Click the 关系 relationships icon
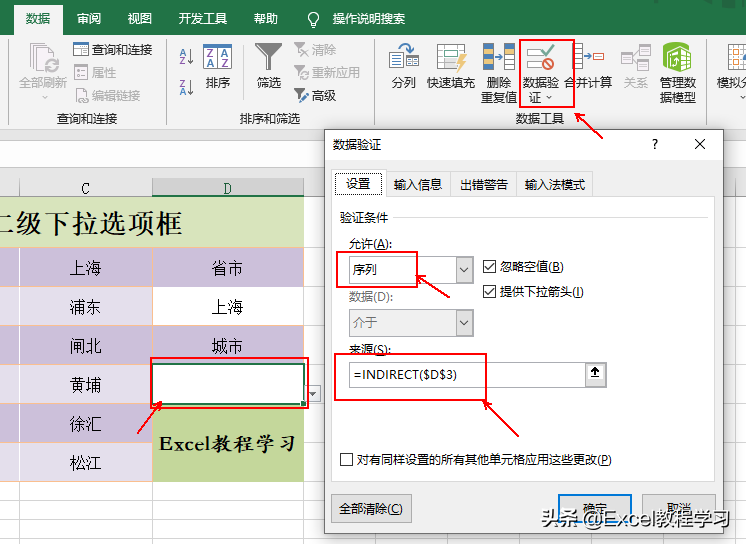The width and height of the screenshot is (746, 544). pos(636,58)
